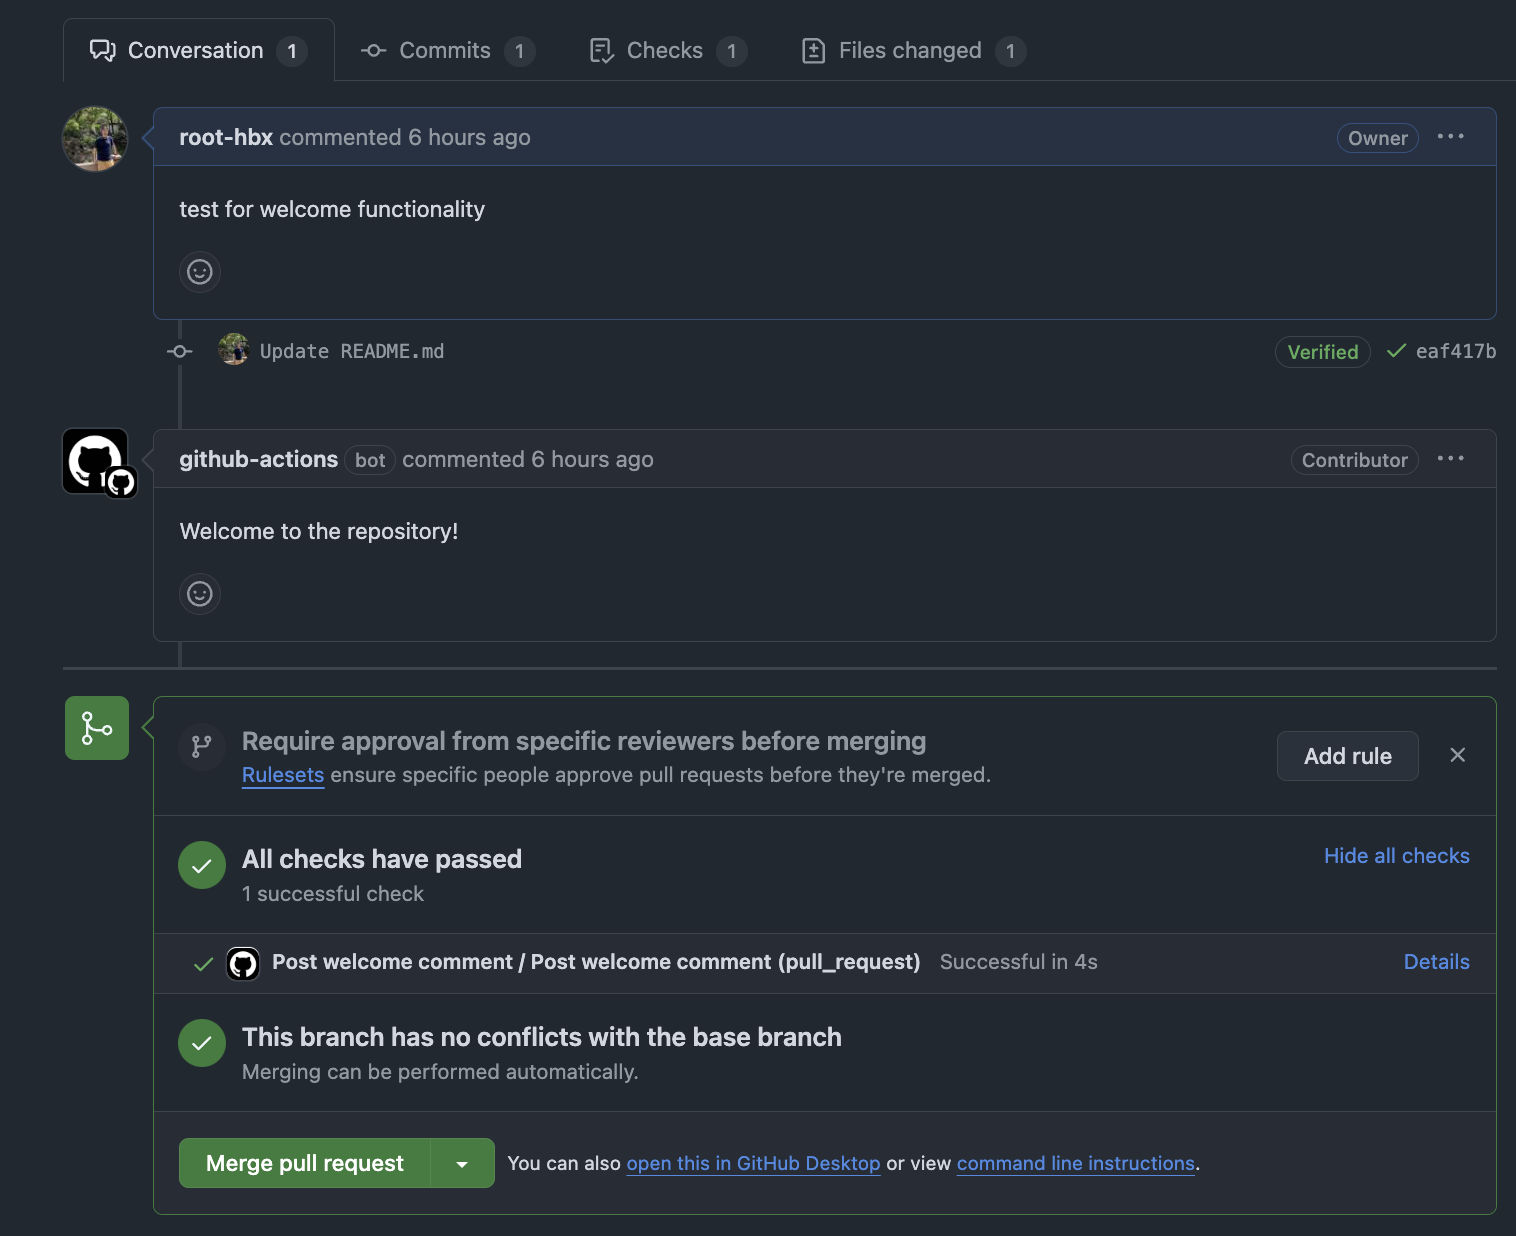View command line instructions link
This screenshot has height=1236, width=1516.
tap(1075, 1164)
